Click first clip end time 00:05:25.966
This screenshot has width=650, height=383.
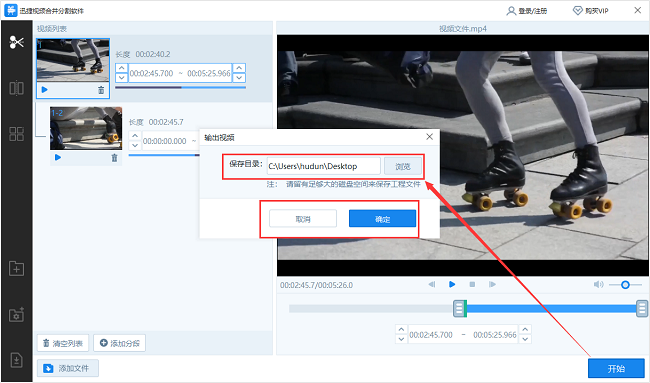209,73
